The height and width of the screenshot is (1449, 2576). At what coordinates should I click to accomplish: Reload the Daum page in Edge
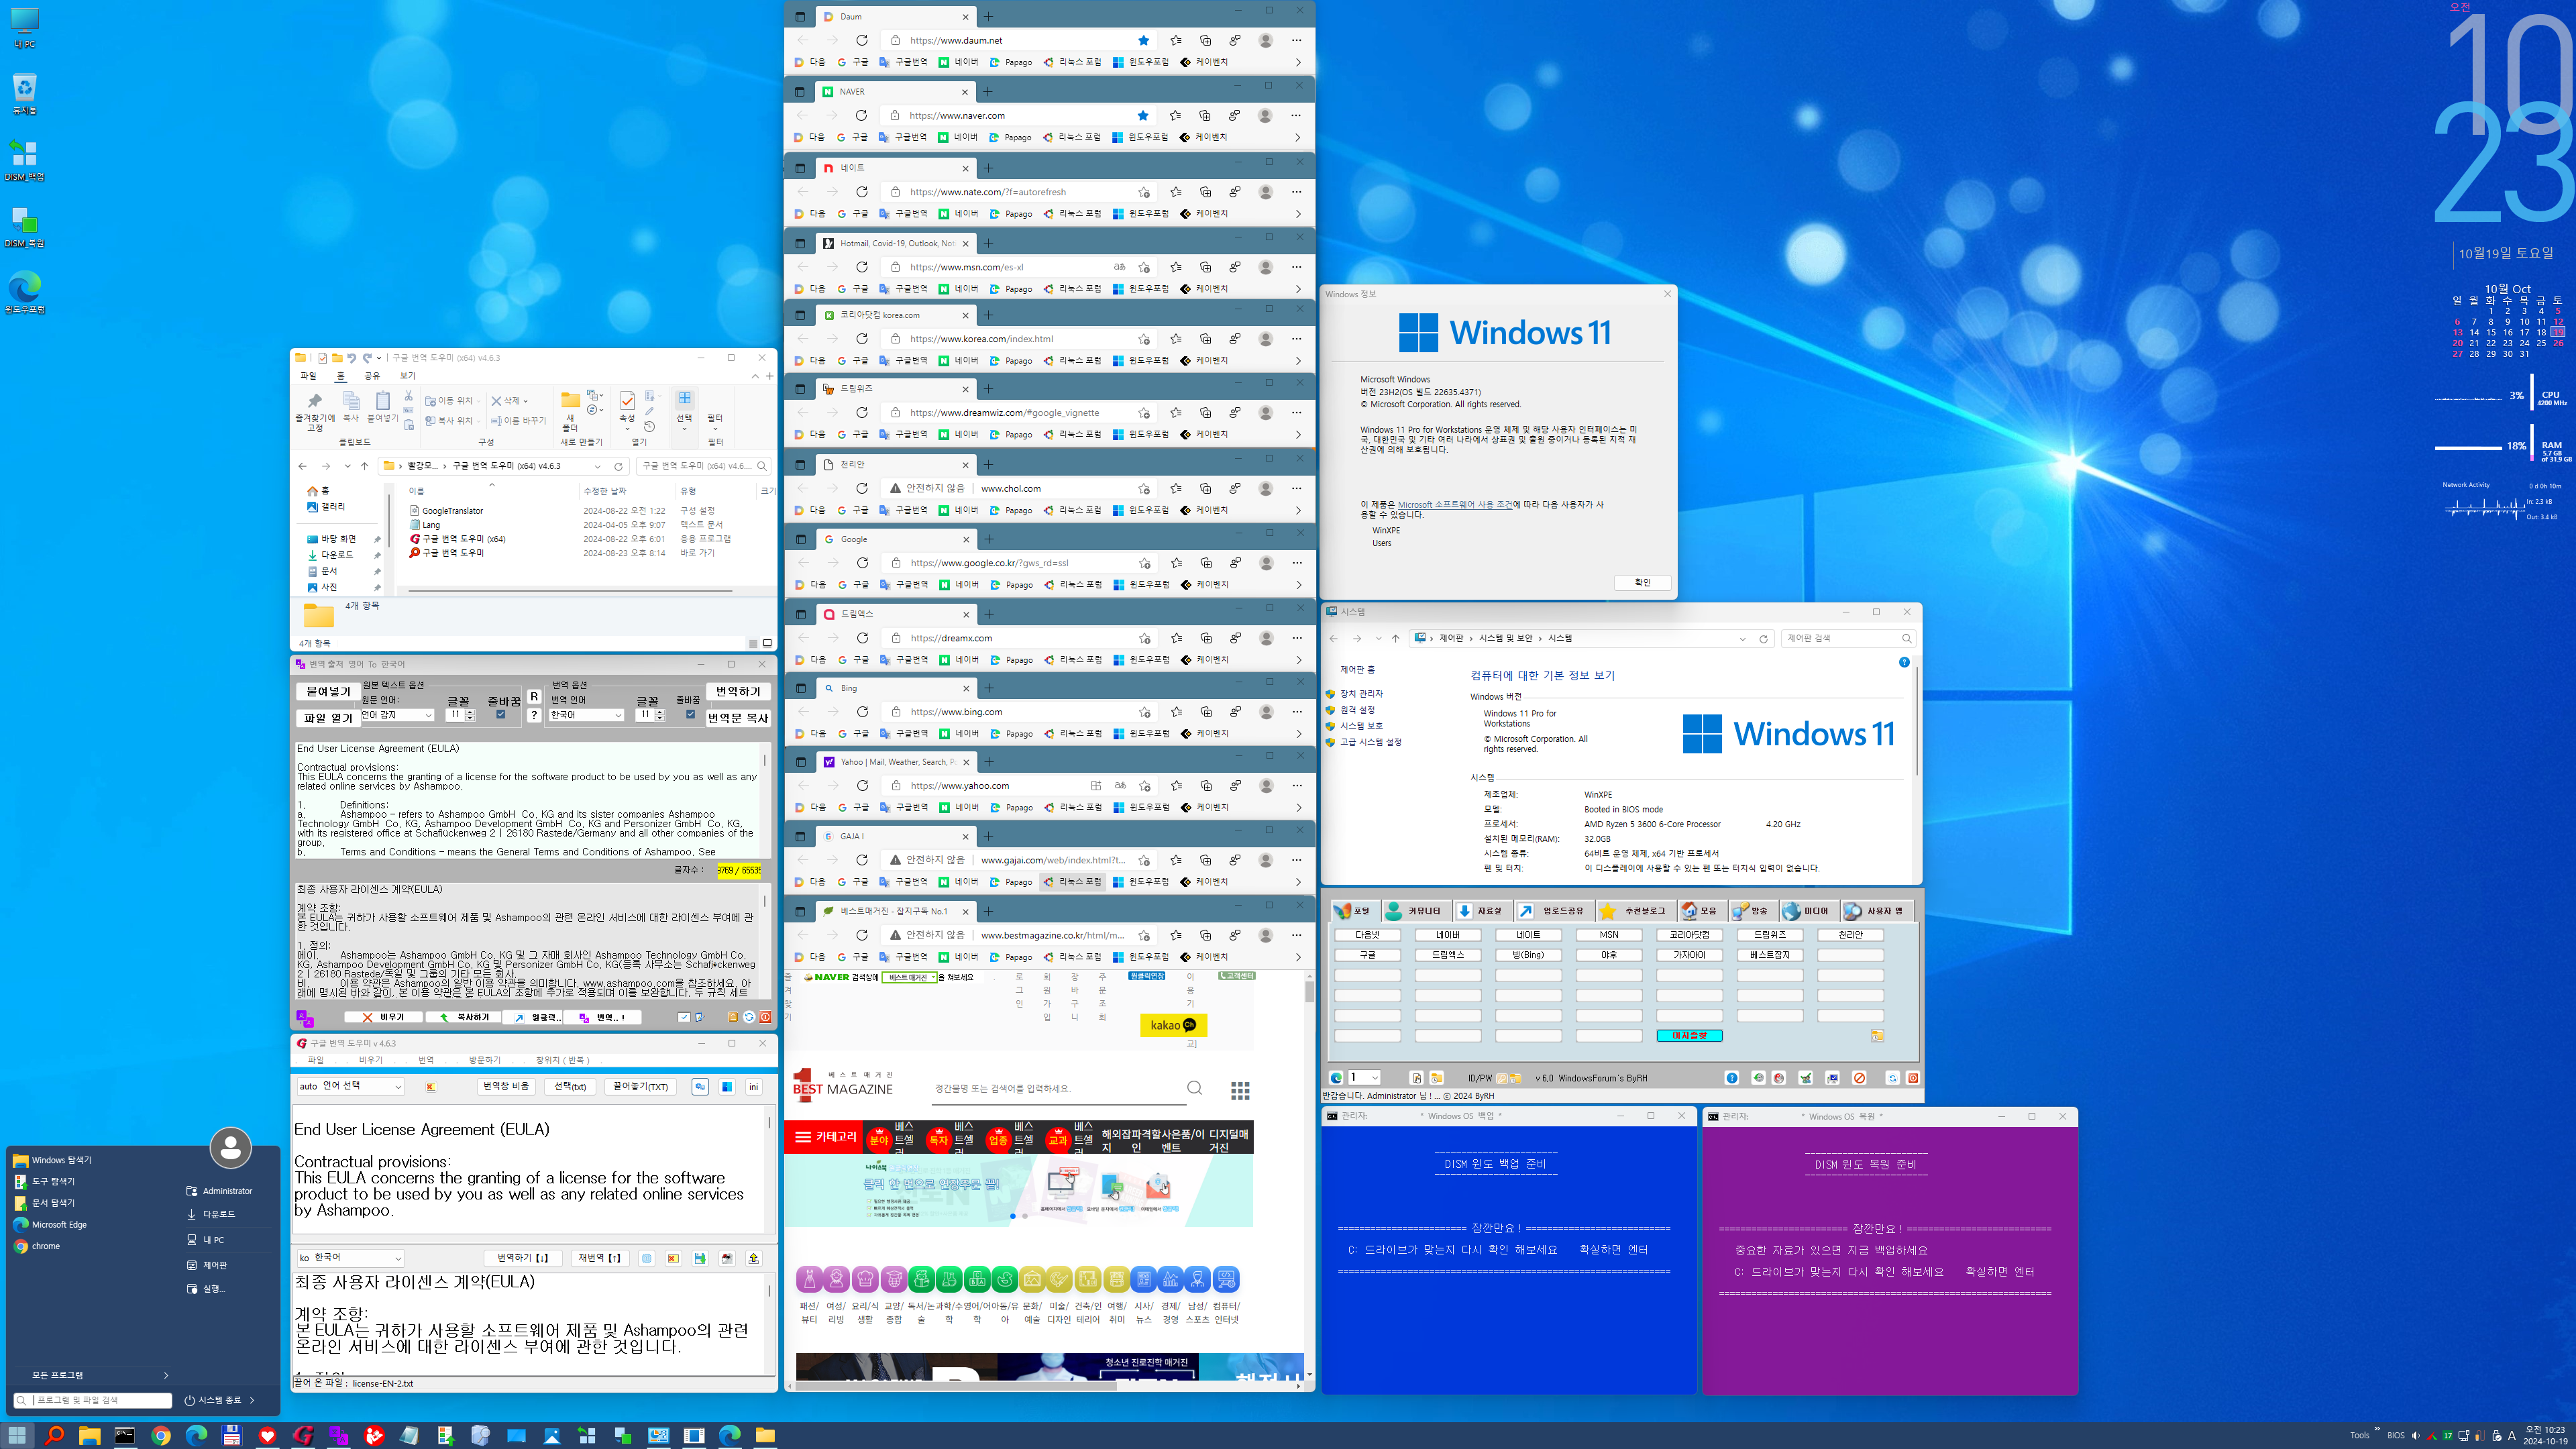[861, 40]
